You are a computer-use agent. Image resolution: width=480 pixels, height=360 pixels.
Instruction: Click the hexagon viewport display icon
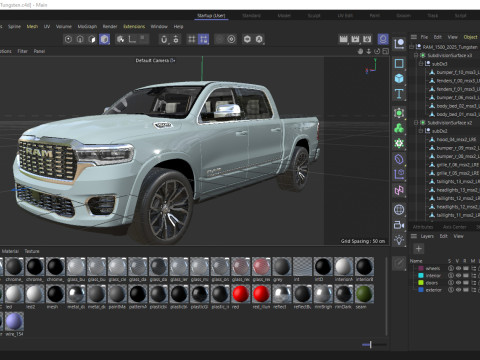[x=247, y=39]
